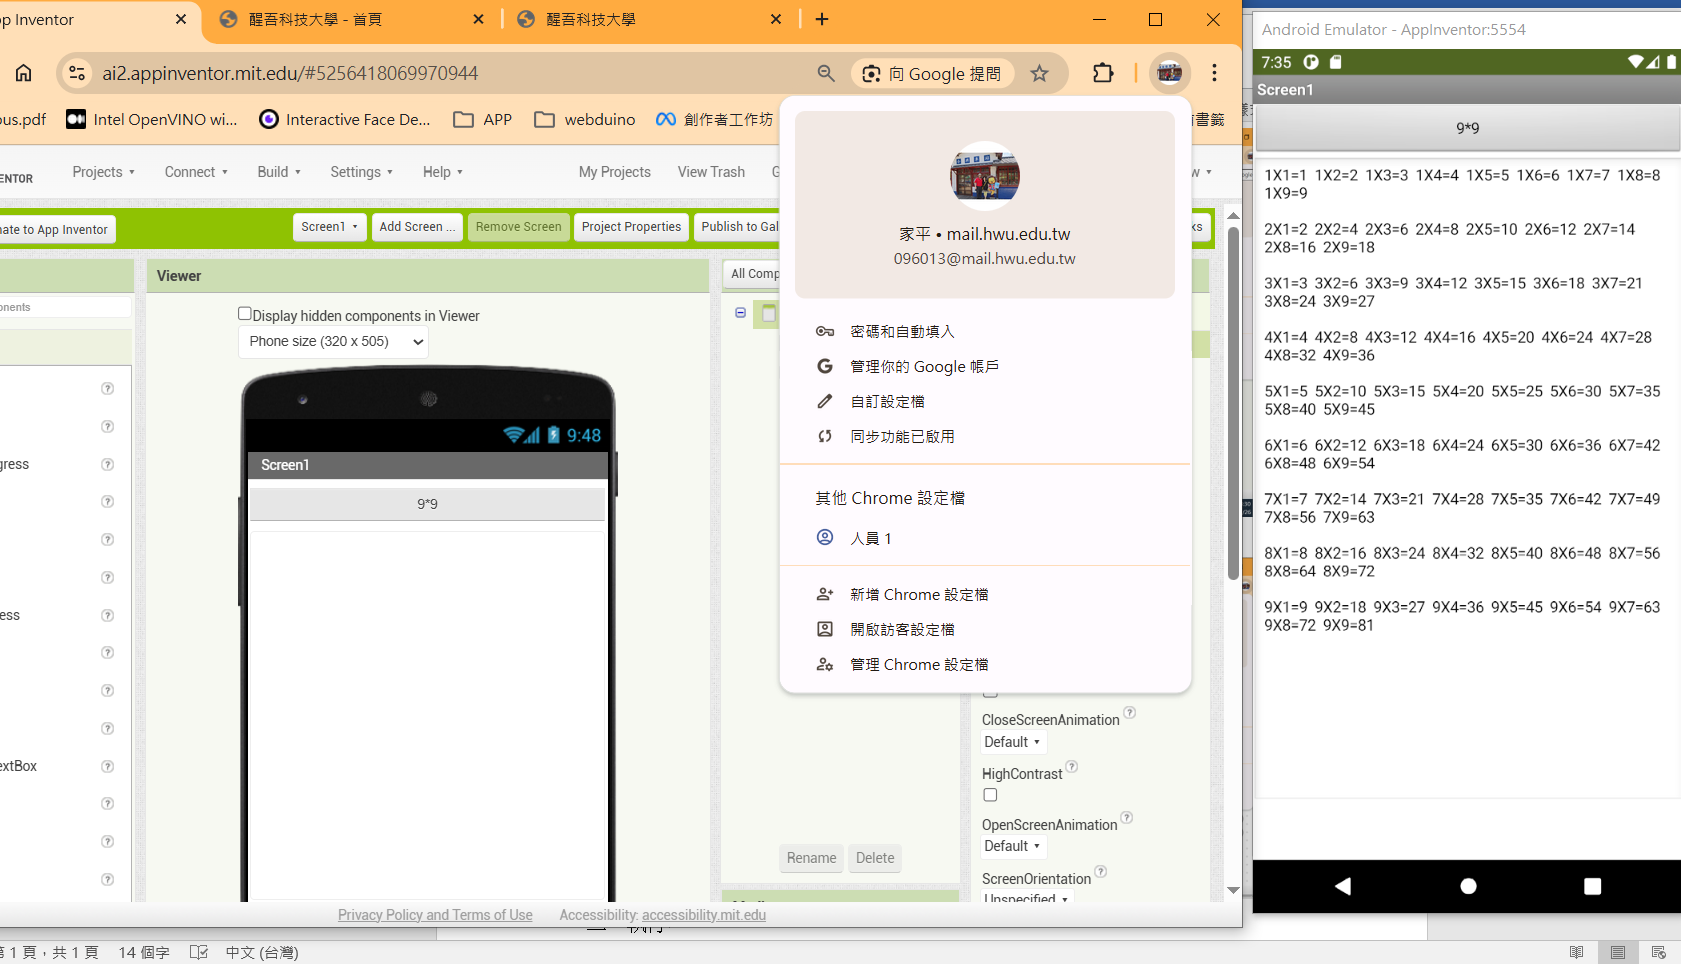Expand the Screen1 screen selector dropdown
This screenshot has height=964, width=1681.
(329, 228)
